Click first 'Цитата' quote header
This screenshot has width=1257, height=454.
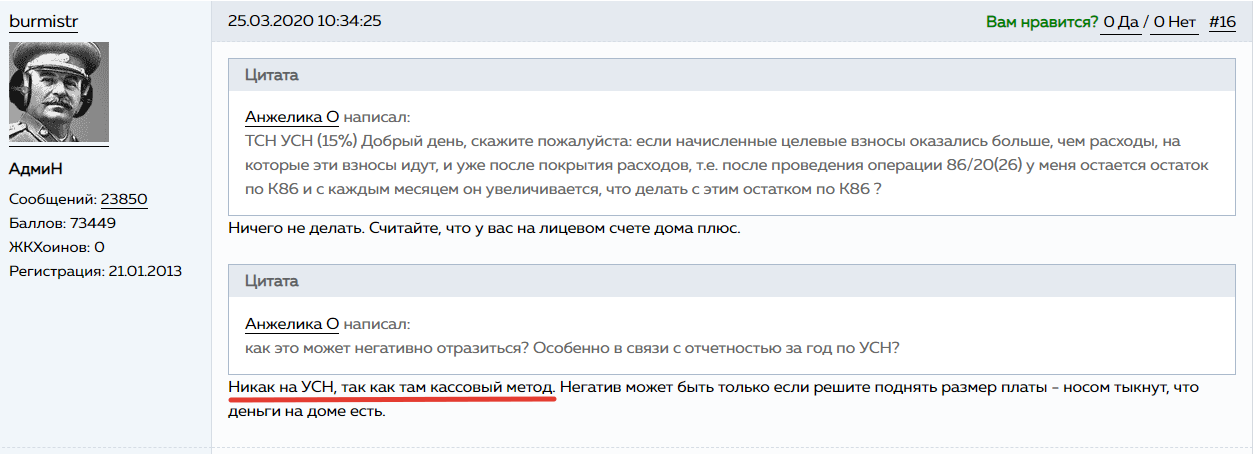[x=732, y=75]
